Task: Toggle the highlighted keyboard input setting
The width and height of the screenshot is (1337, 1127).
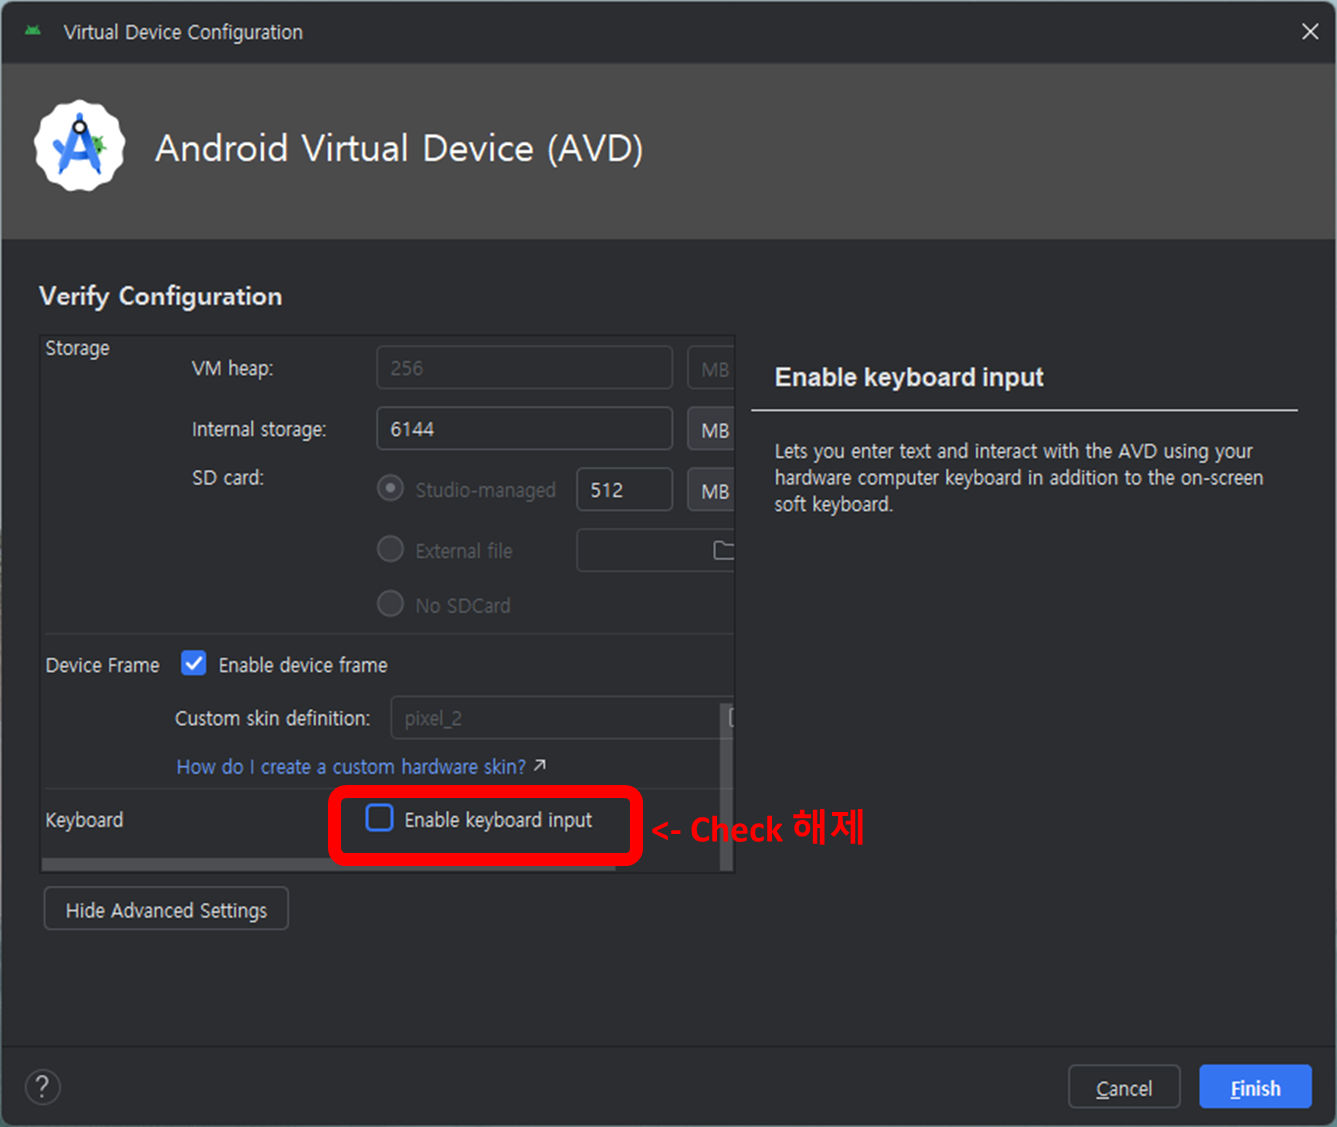Action: click(379, 818)
